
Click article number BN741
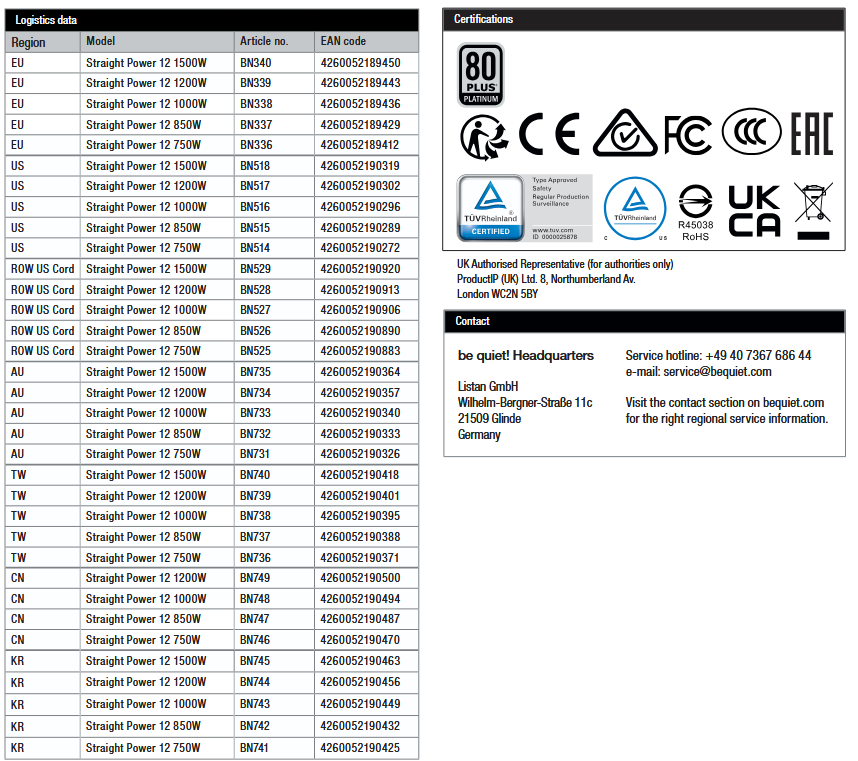[x=254, y=747]
